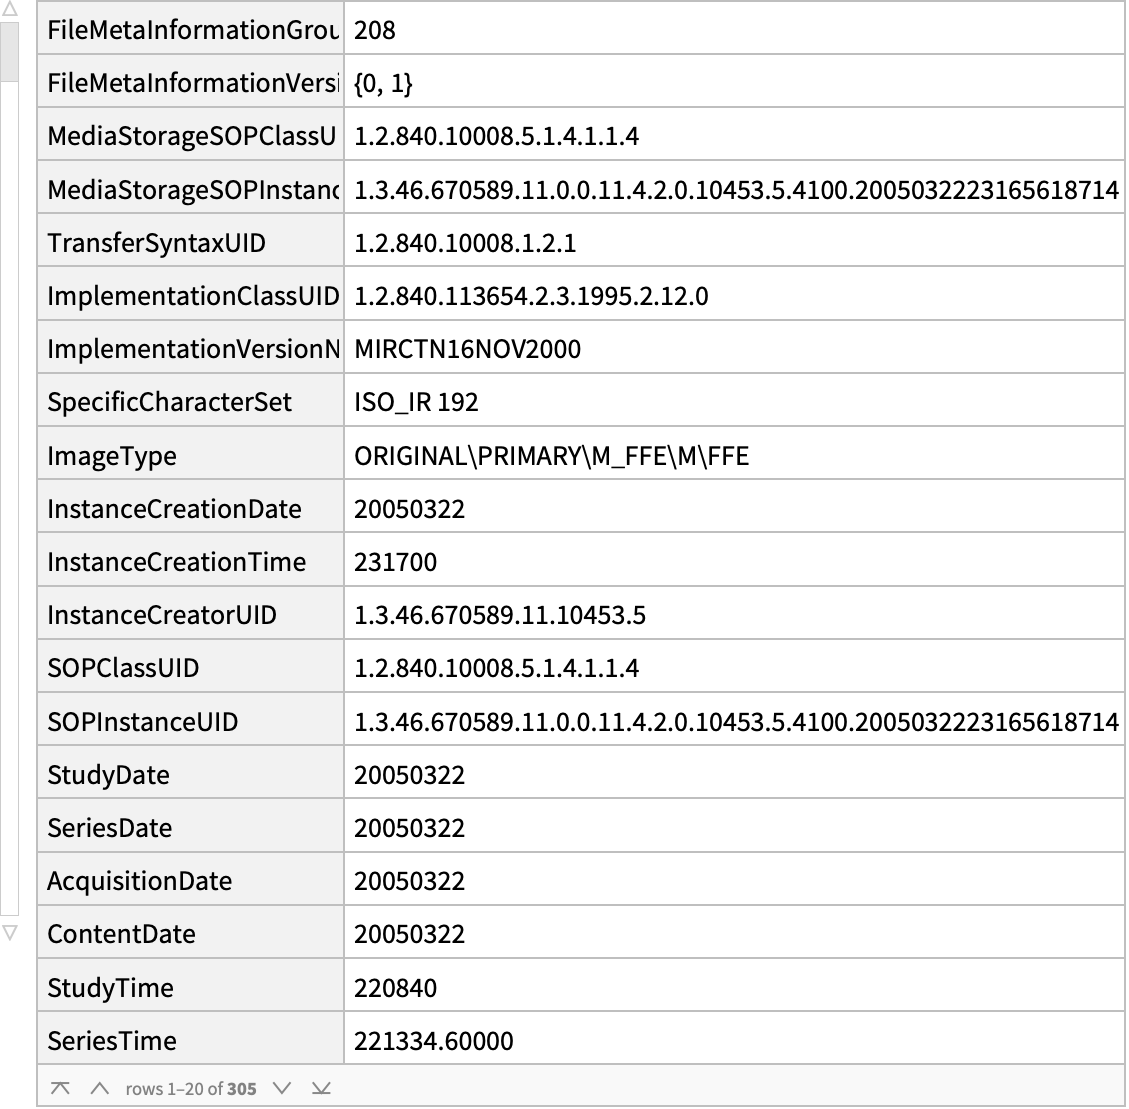Select the InstanceCreatorUID row key

pos(161,615)
